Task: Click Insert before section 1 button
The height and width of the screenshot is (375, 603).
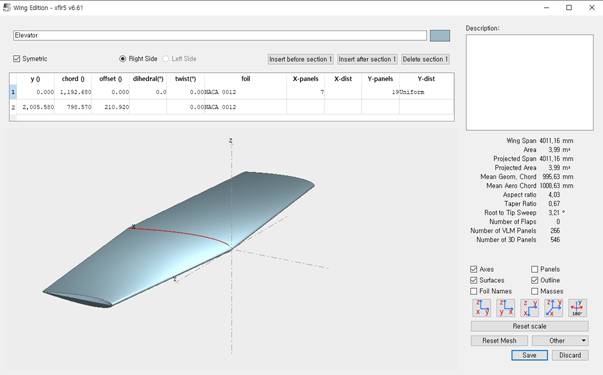Action: (300, 59)
